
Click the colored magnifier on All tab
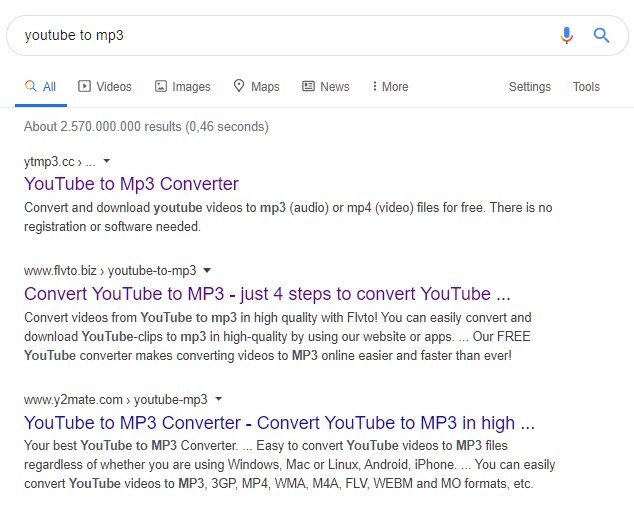[31, 86]
